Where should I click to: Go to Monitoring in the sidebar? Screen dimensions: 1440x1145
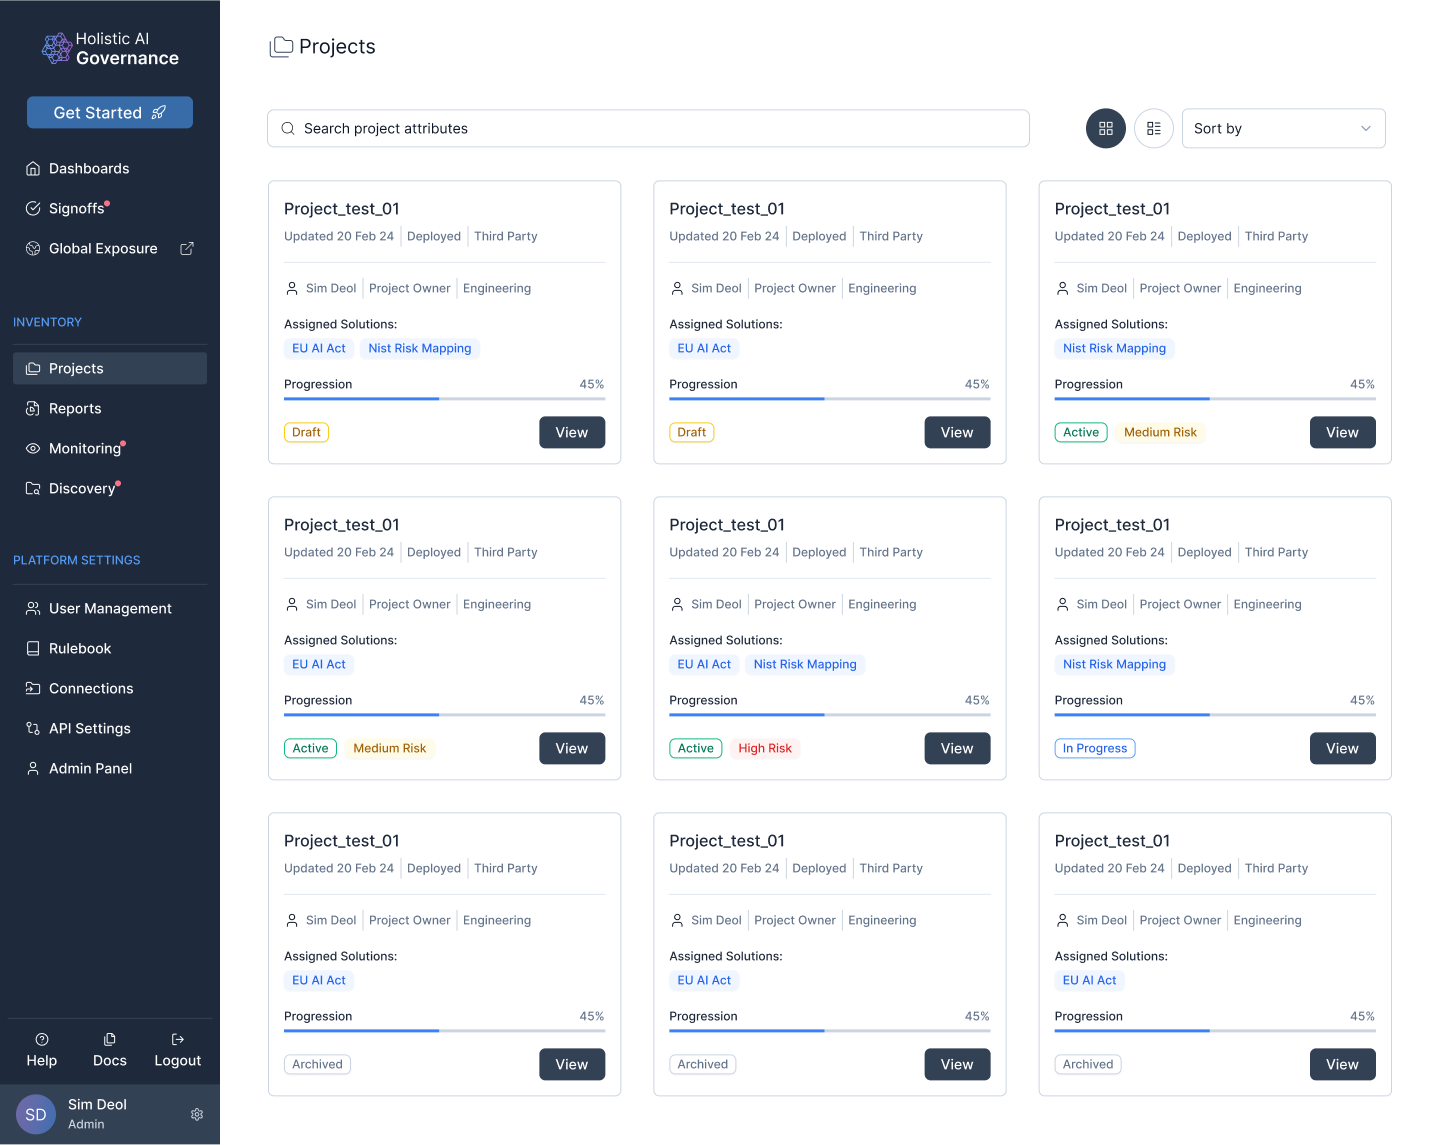pyautogui.click(x=85, y=449)
